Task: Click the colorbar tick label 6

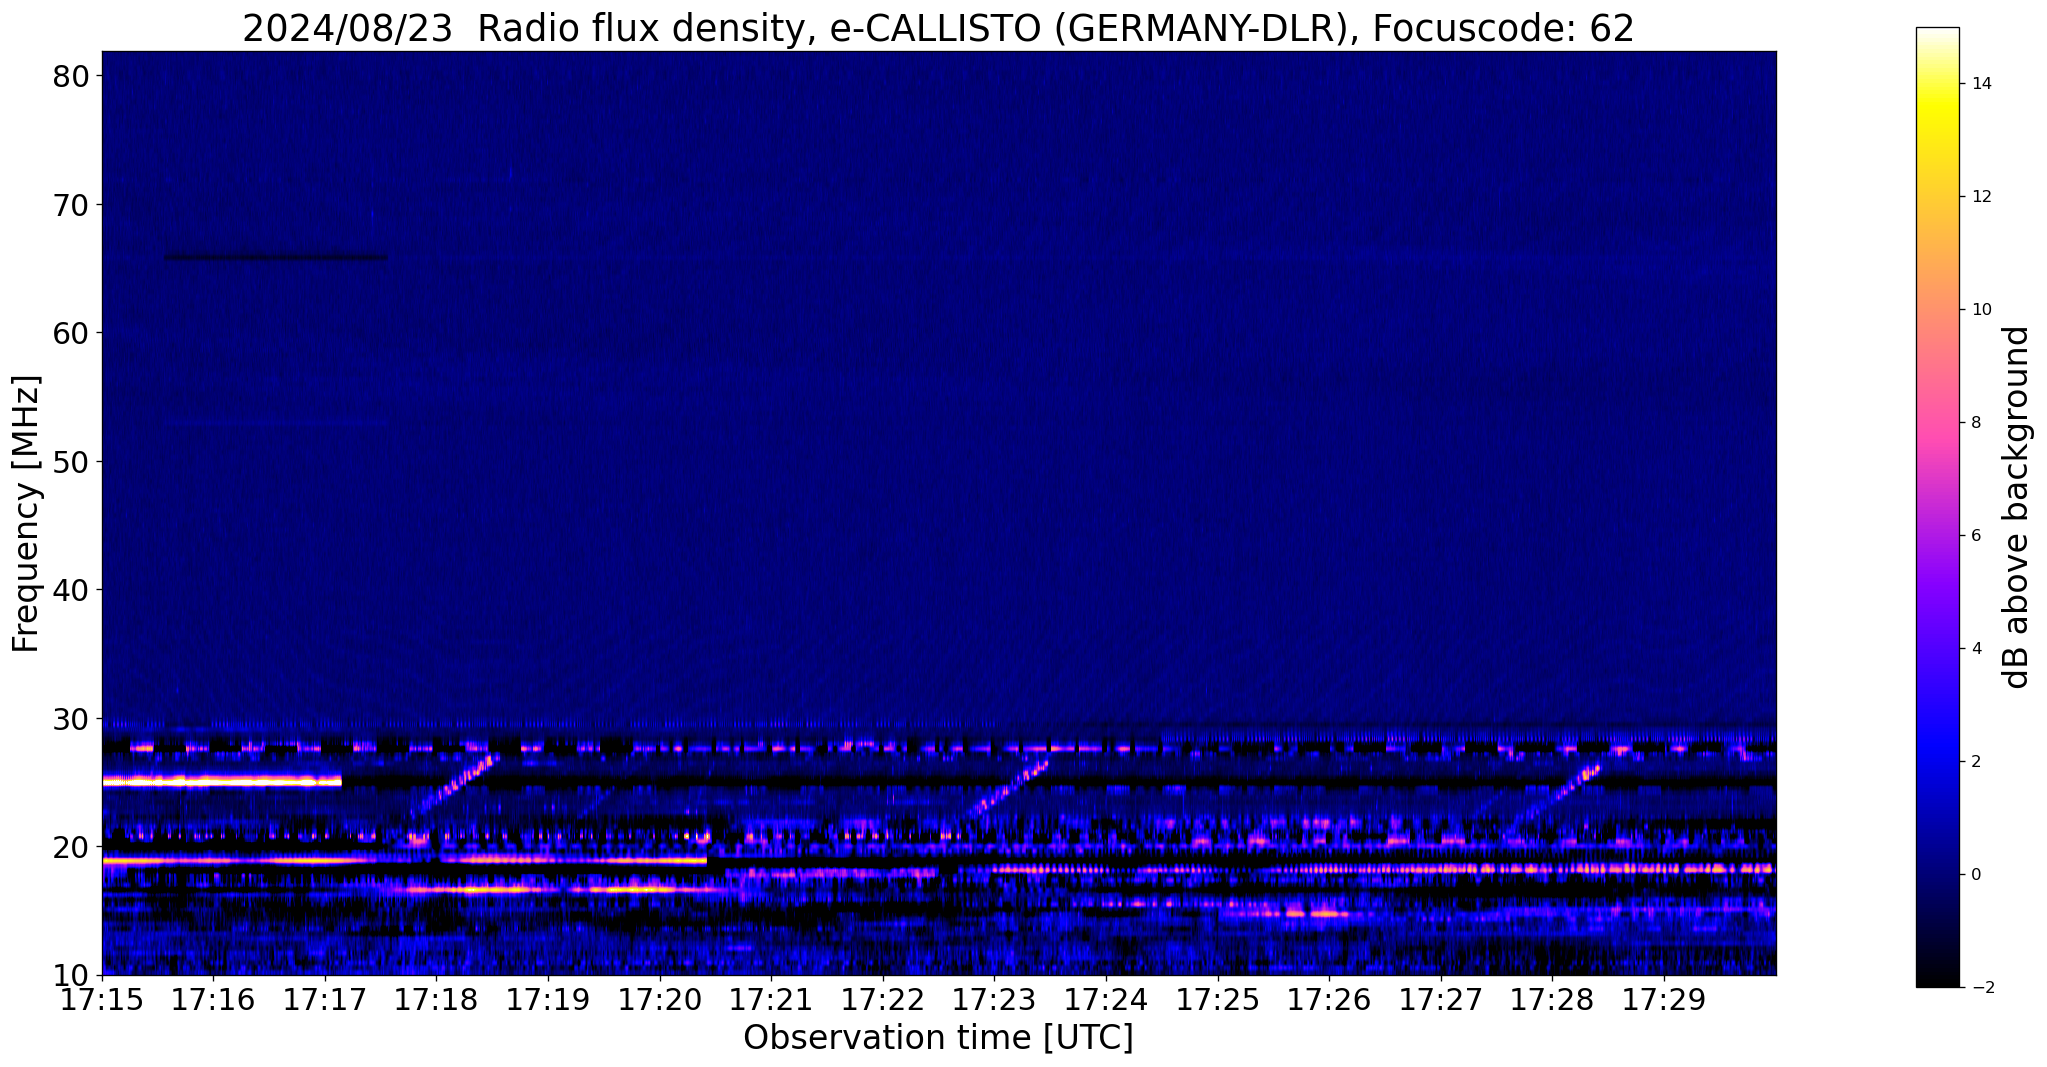Action: (x=1977, y=536)
